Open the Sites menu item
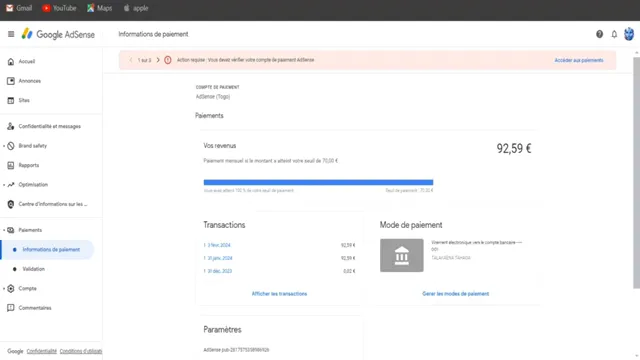The width and height of the screenshot is (640, 360). [x=24, y=100]
